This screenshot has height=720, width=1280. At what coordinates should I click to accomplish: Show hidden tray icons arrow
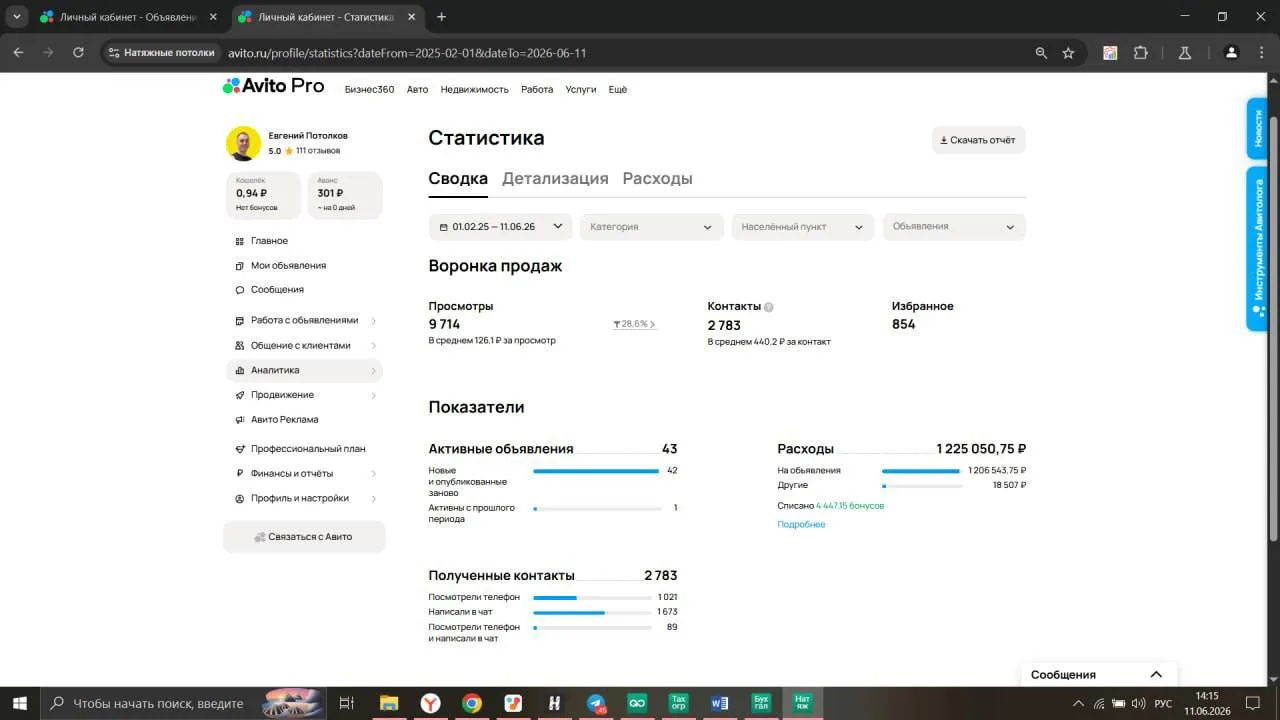[x=1078, y=703]
